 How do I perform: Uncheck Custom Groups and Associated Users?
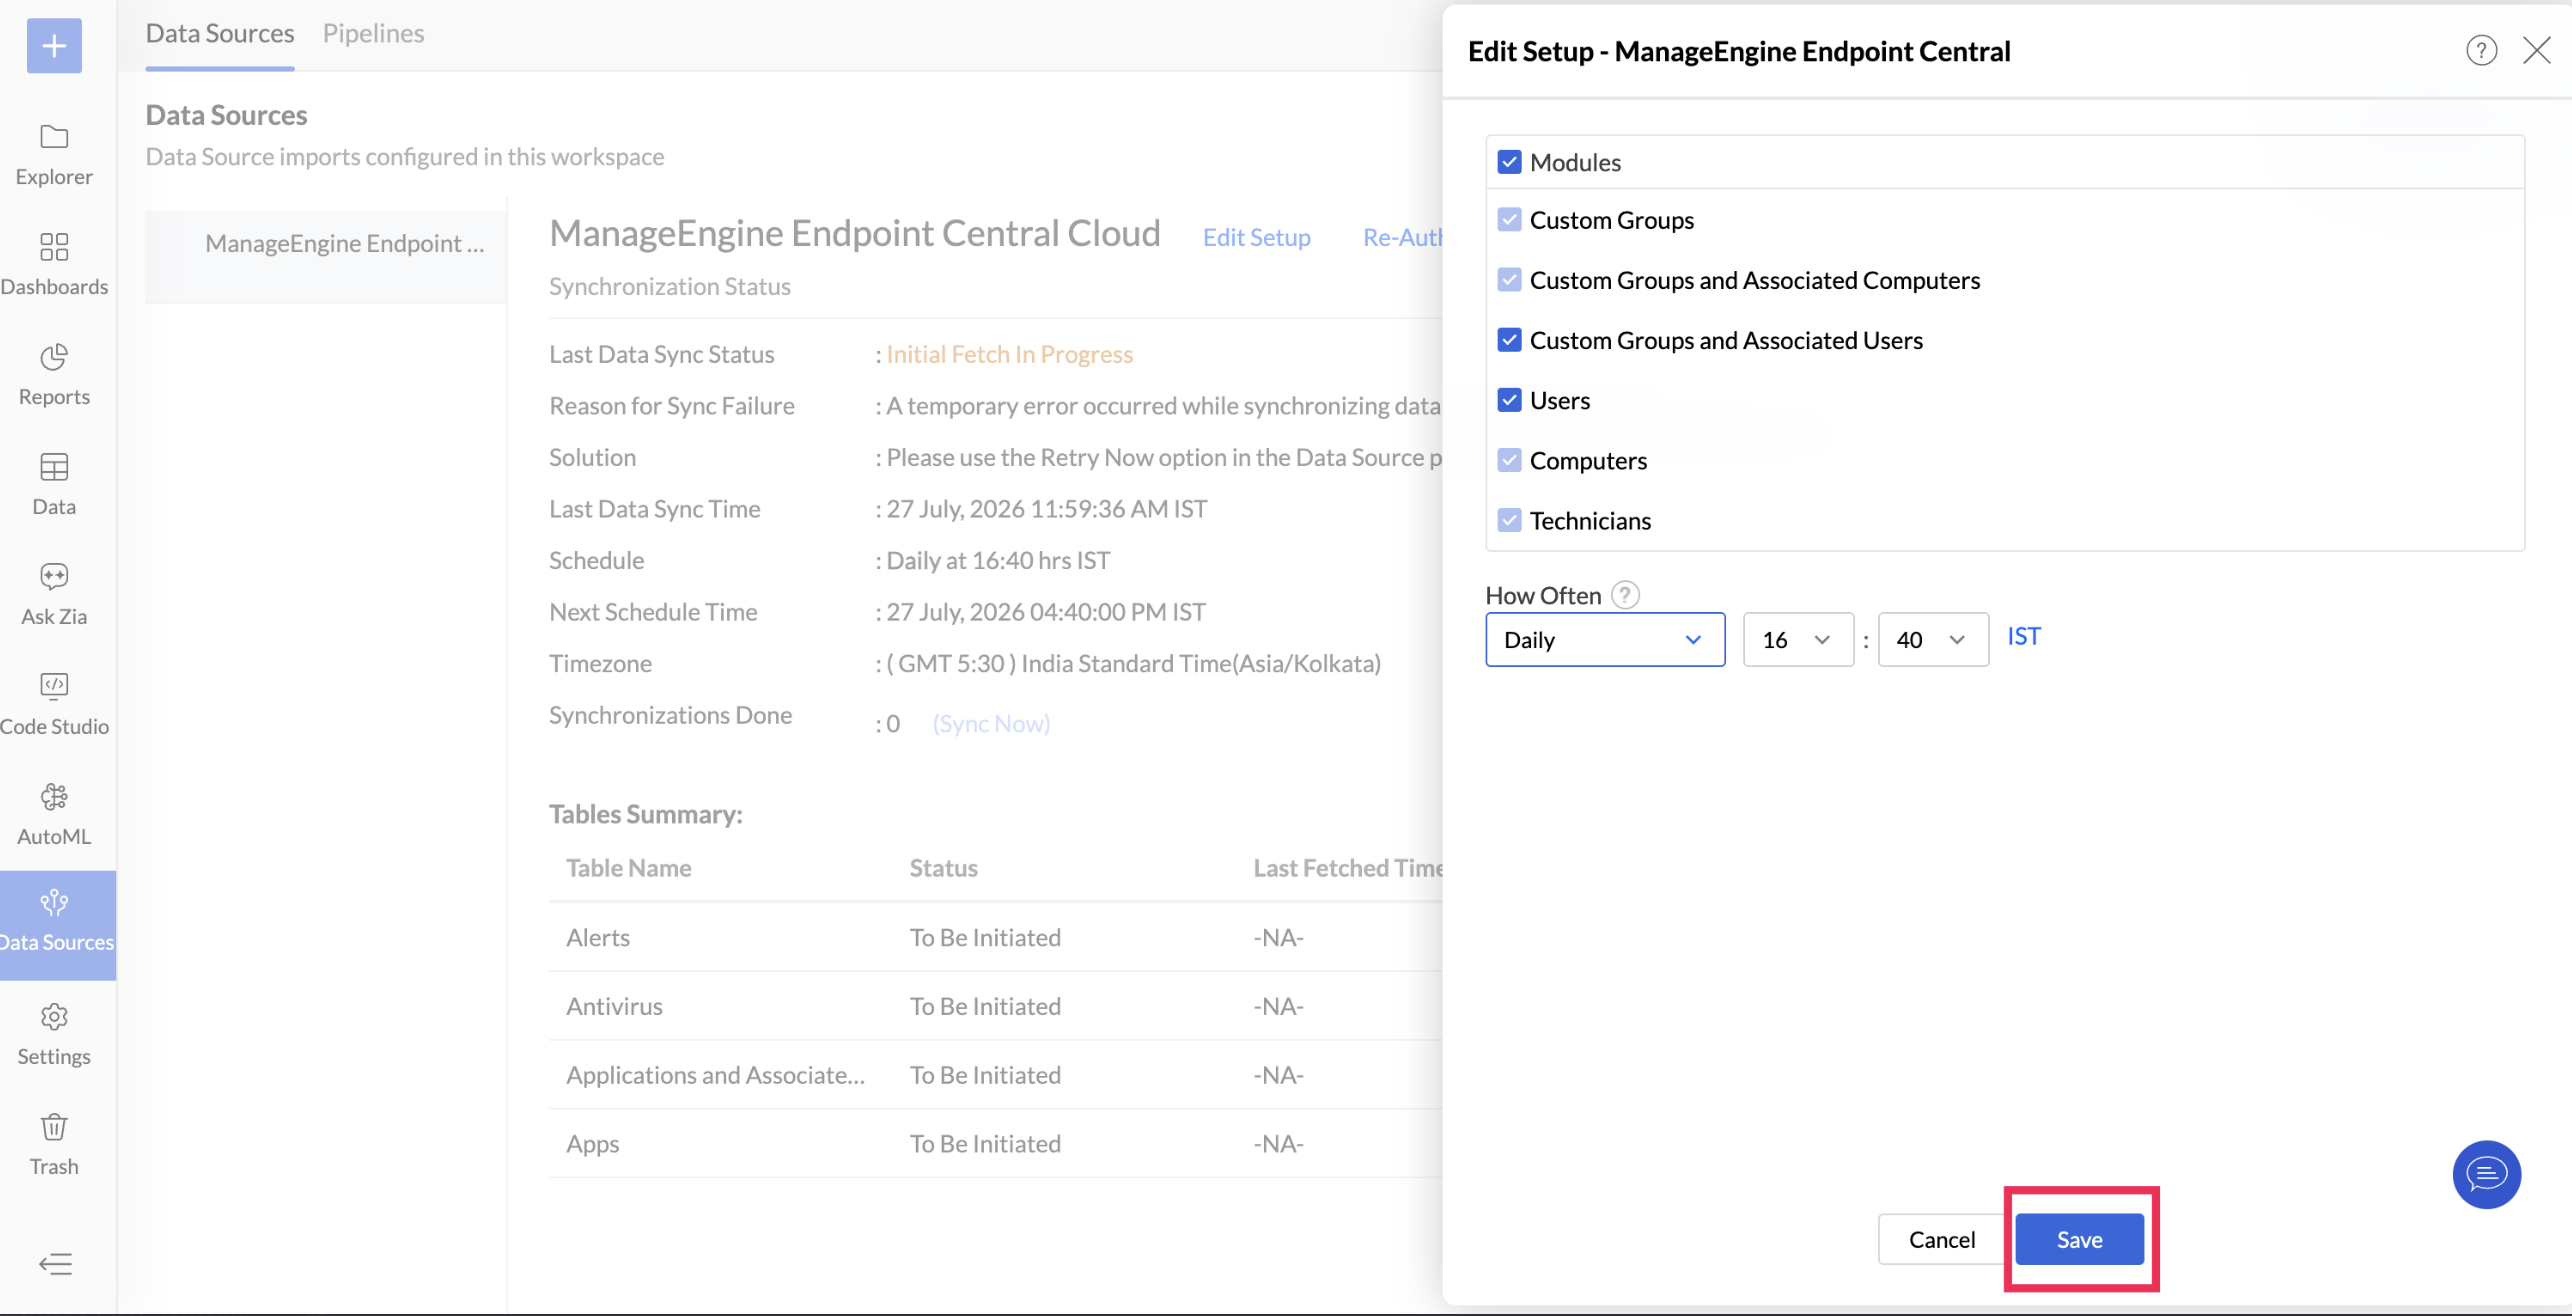pyautogui.click(x=1509, y=340)
